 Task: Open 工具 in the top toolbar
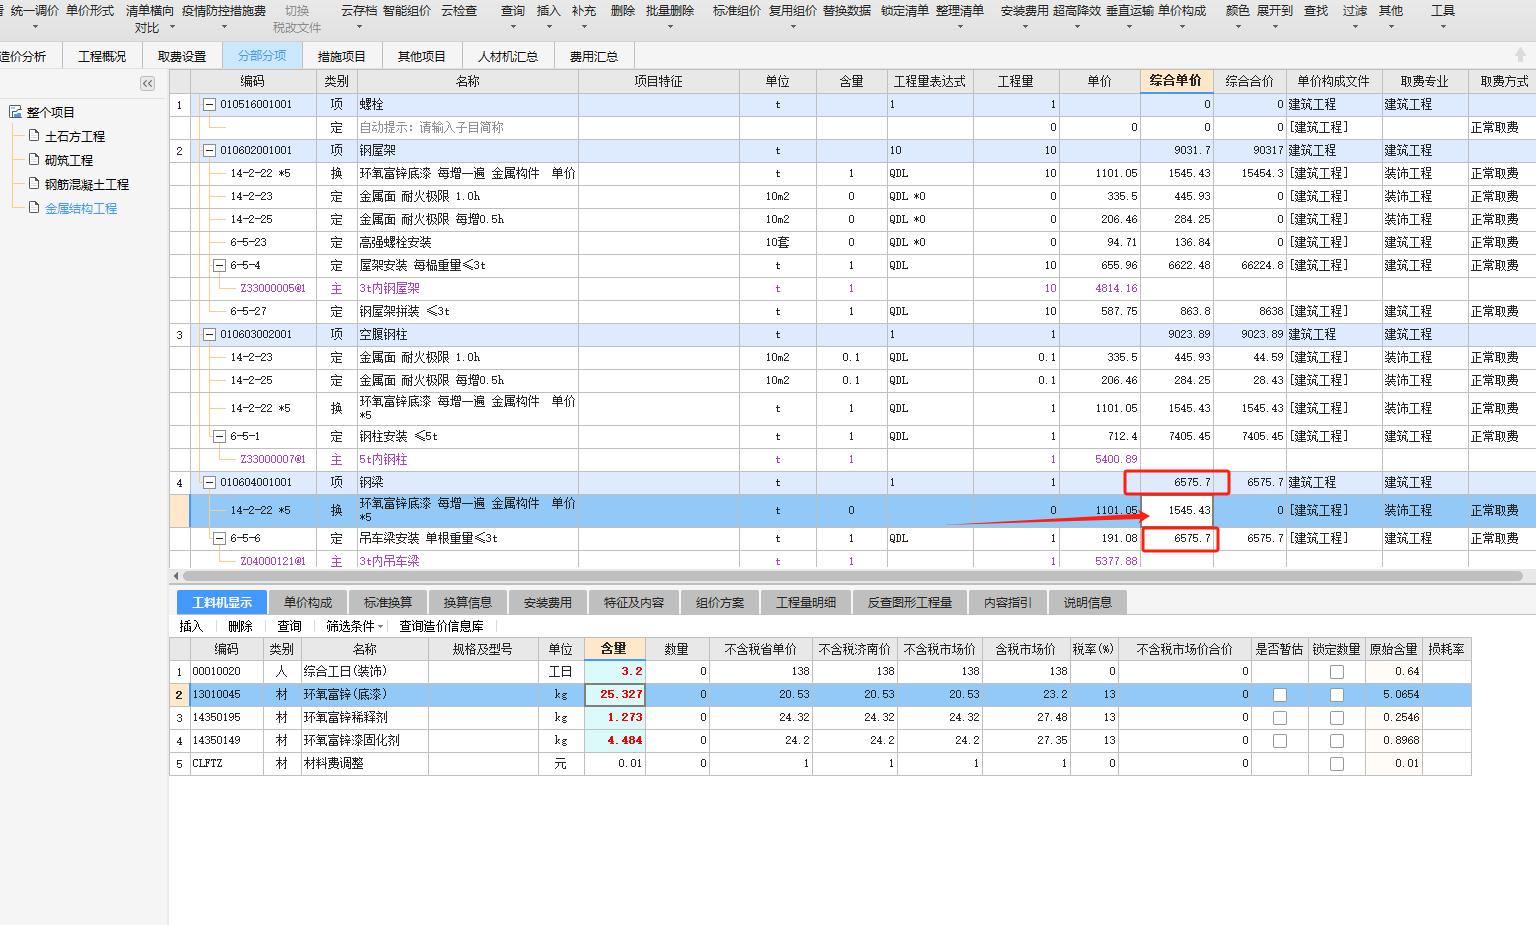click(1443, 11)
